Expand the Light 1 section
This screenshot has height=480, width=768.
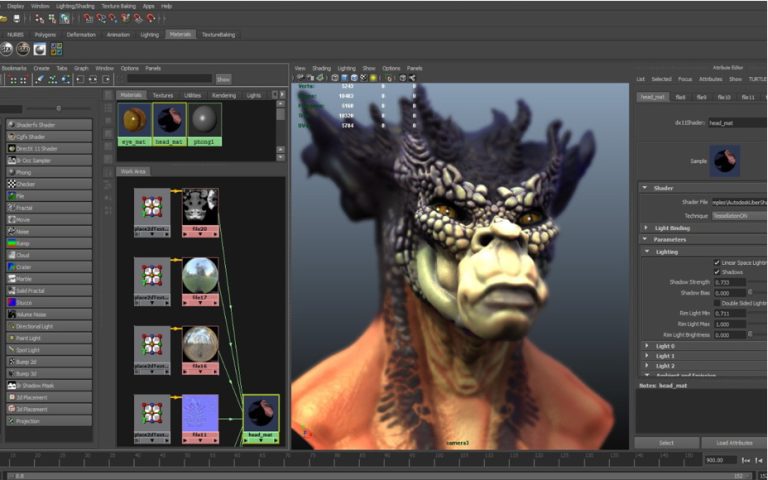click(647, 356)
